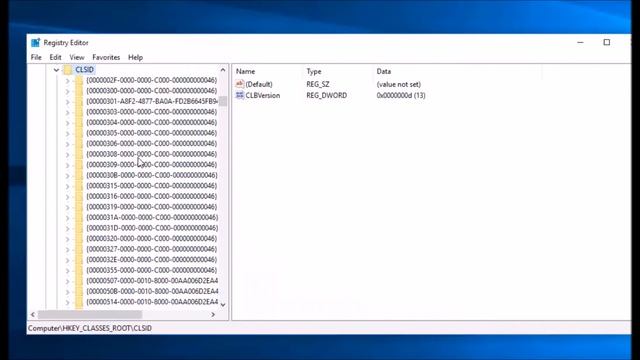Expand the {0000050B-0000-0010-8000-00AA006D2EA4 key
This screenshot has width=640, height=360.
[67, 292]
